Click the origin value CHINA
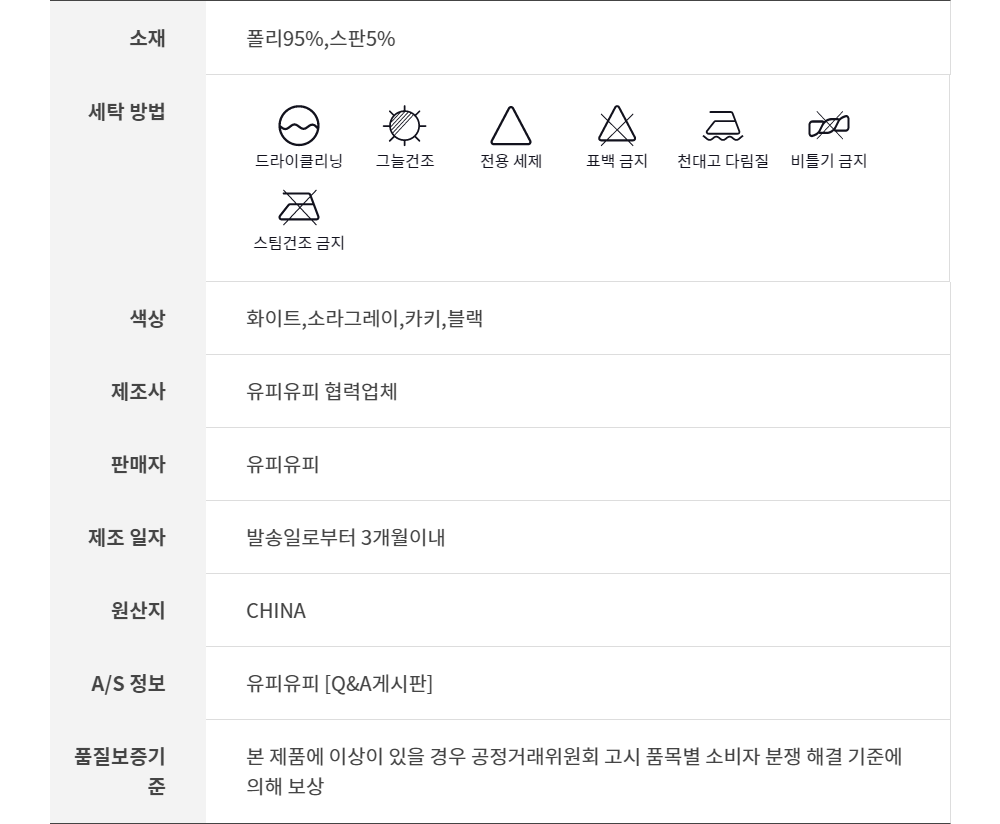Viewport: 1000px width, 824px height. click(x=276, y=611)
